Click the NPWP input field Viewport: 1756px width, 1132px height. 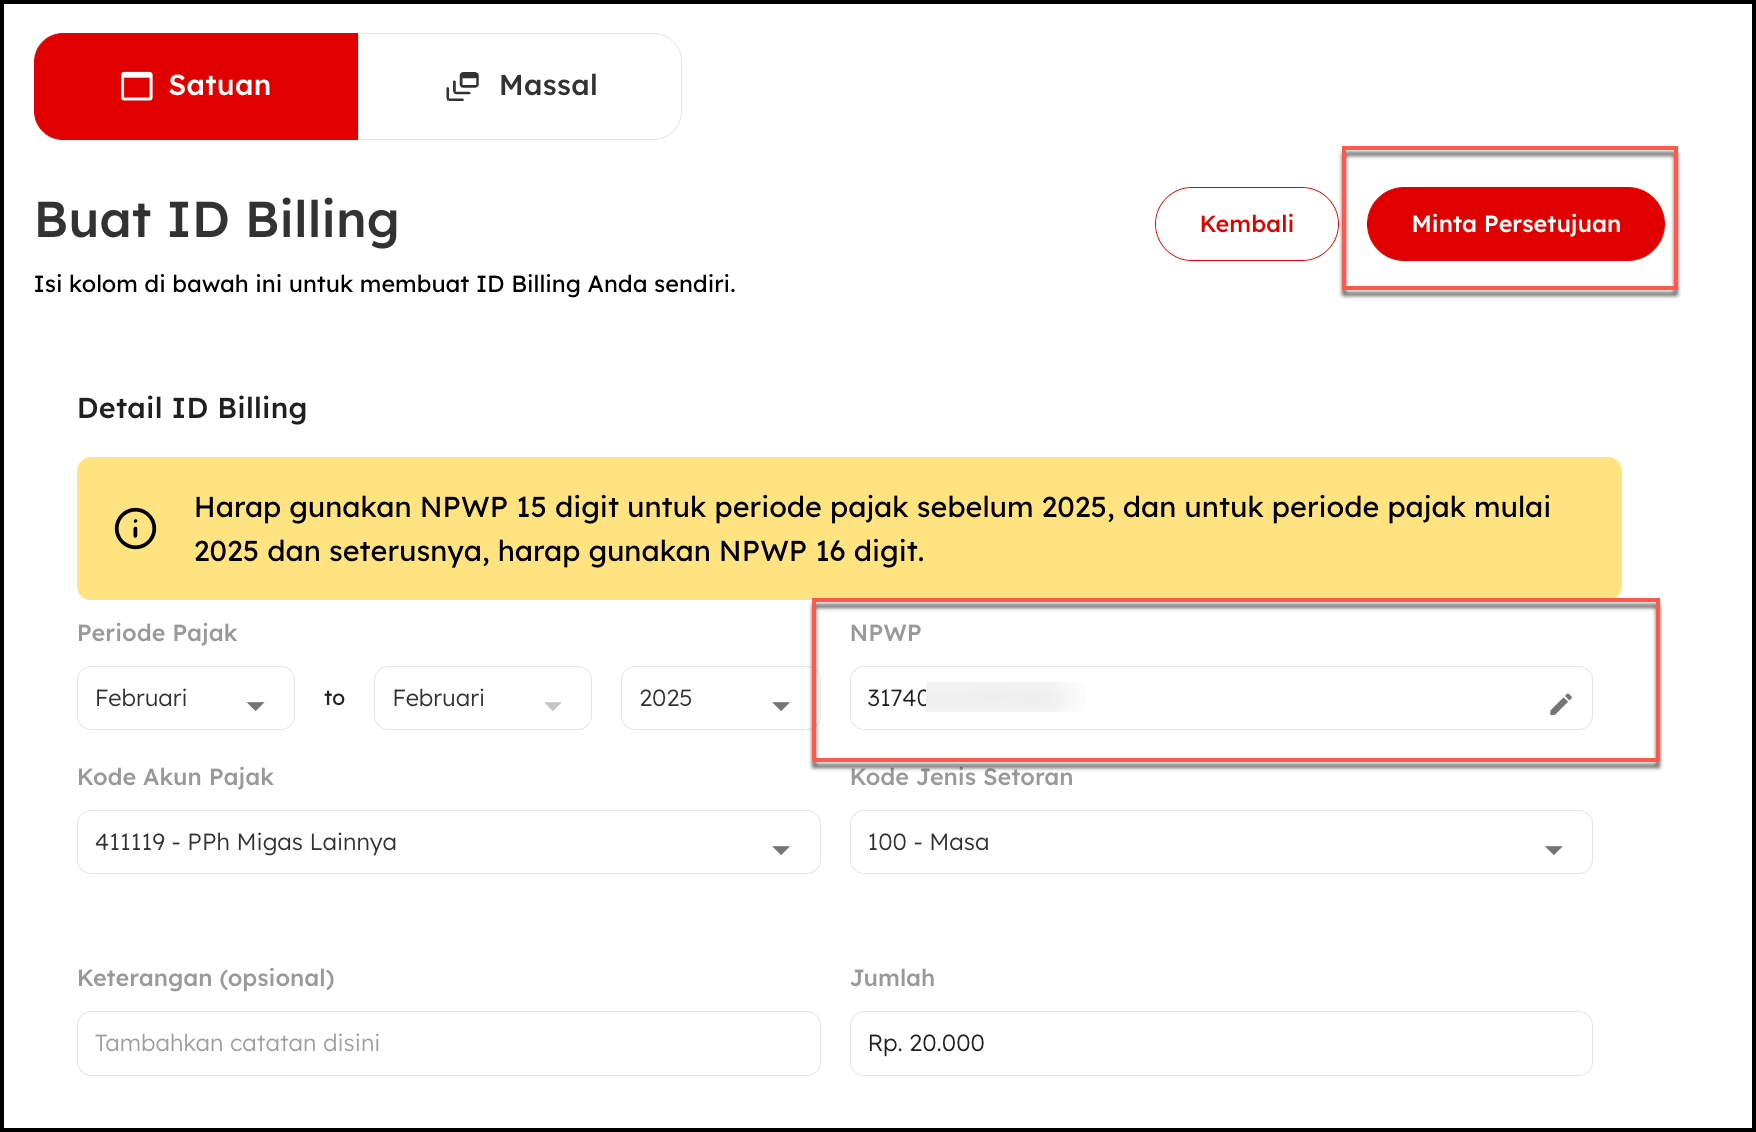[x=1200, y=698]
